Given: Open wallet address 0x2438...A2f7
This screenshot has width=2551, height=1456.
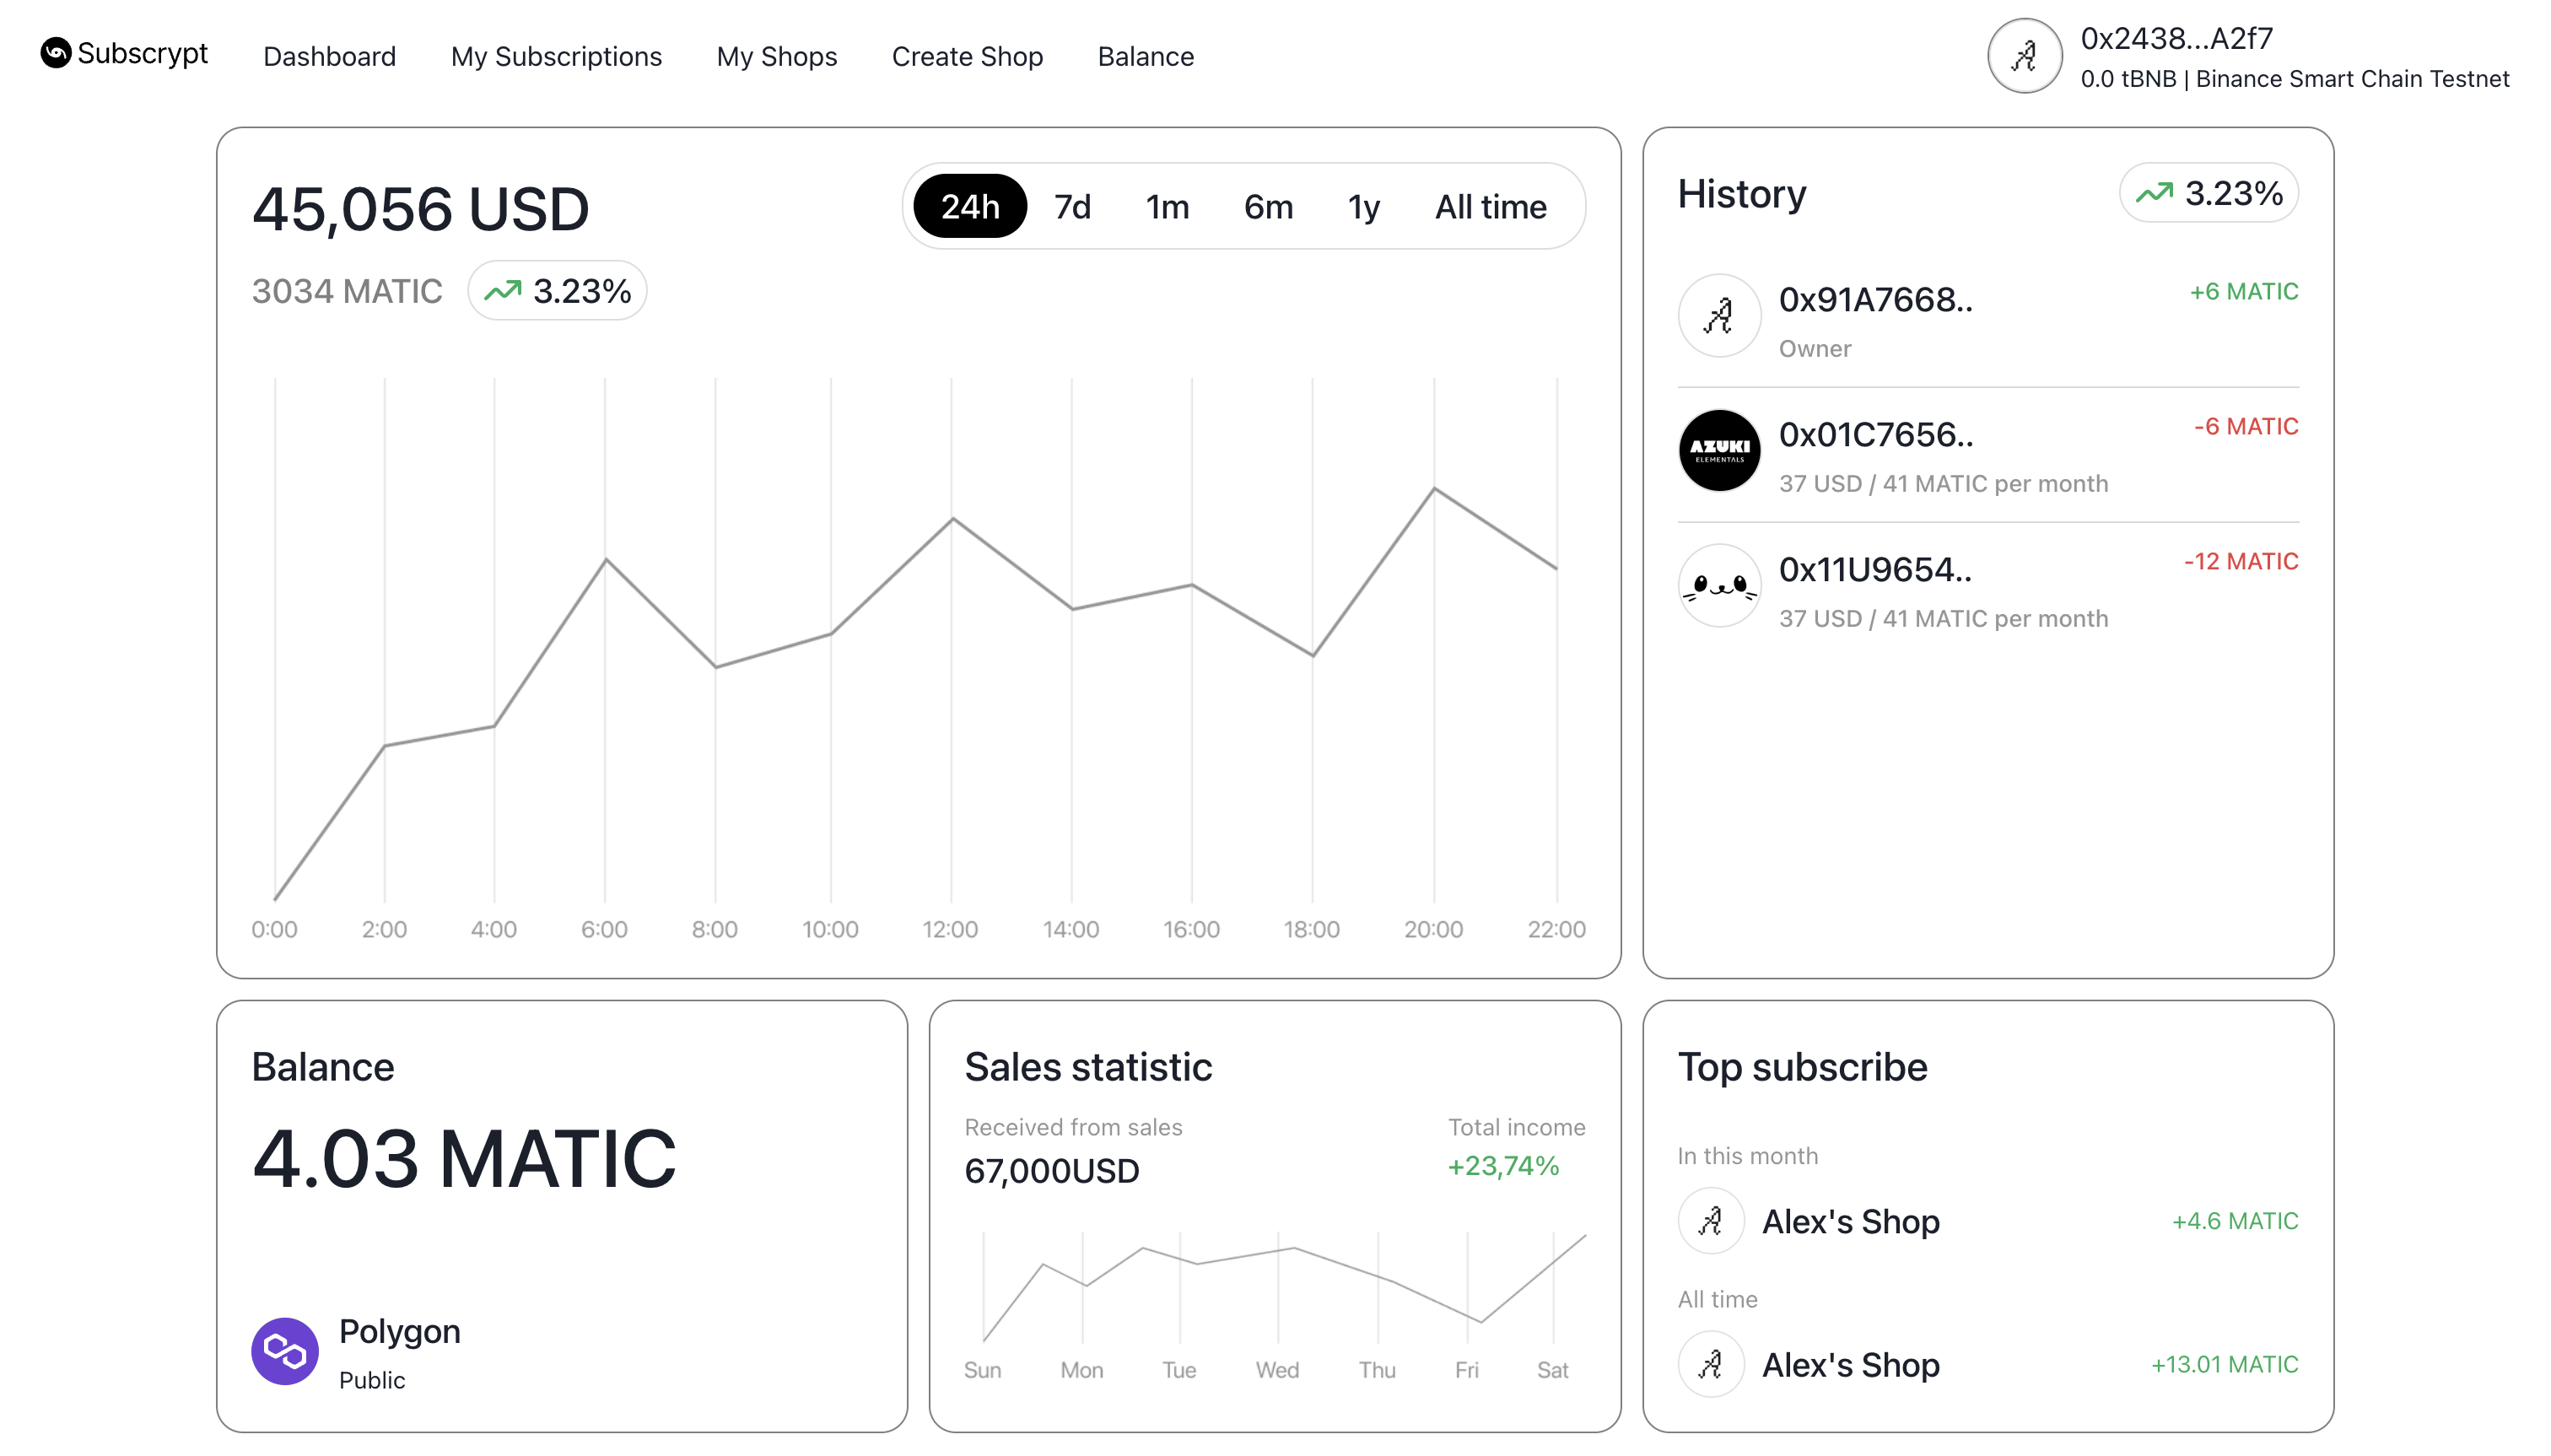Looking at the screenshot, I should [2176, 38].
